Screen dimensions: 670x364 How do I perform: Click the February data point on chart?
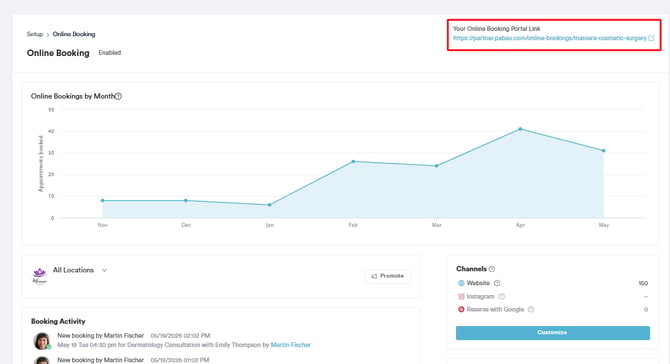click(x=353, y=161)
